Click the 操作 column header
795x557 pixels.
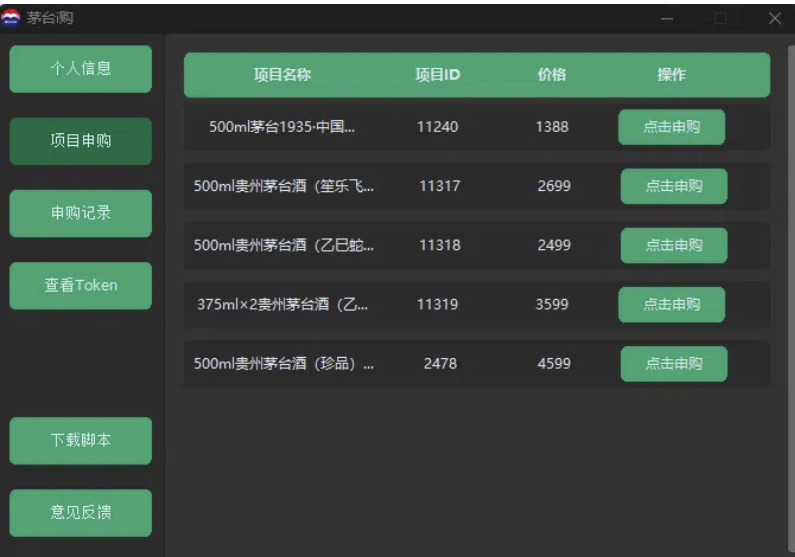671,75
